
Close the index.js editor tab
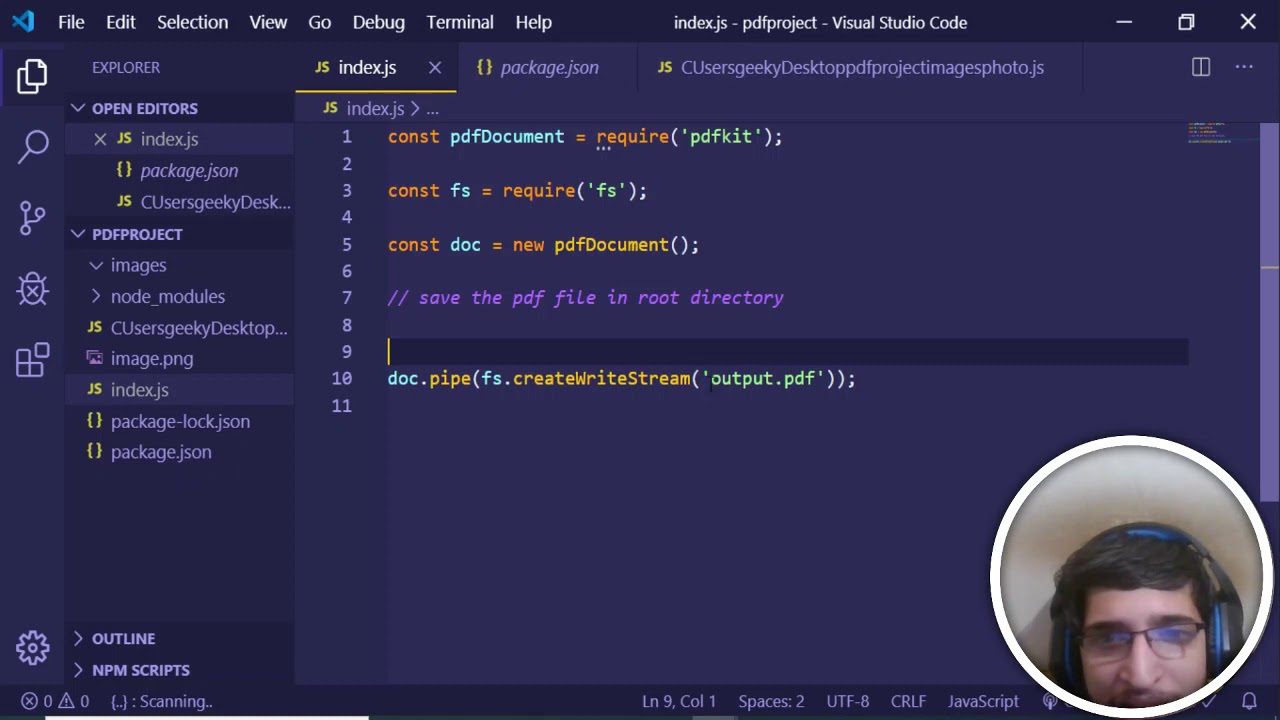click(x=435, y=67)
